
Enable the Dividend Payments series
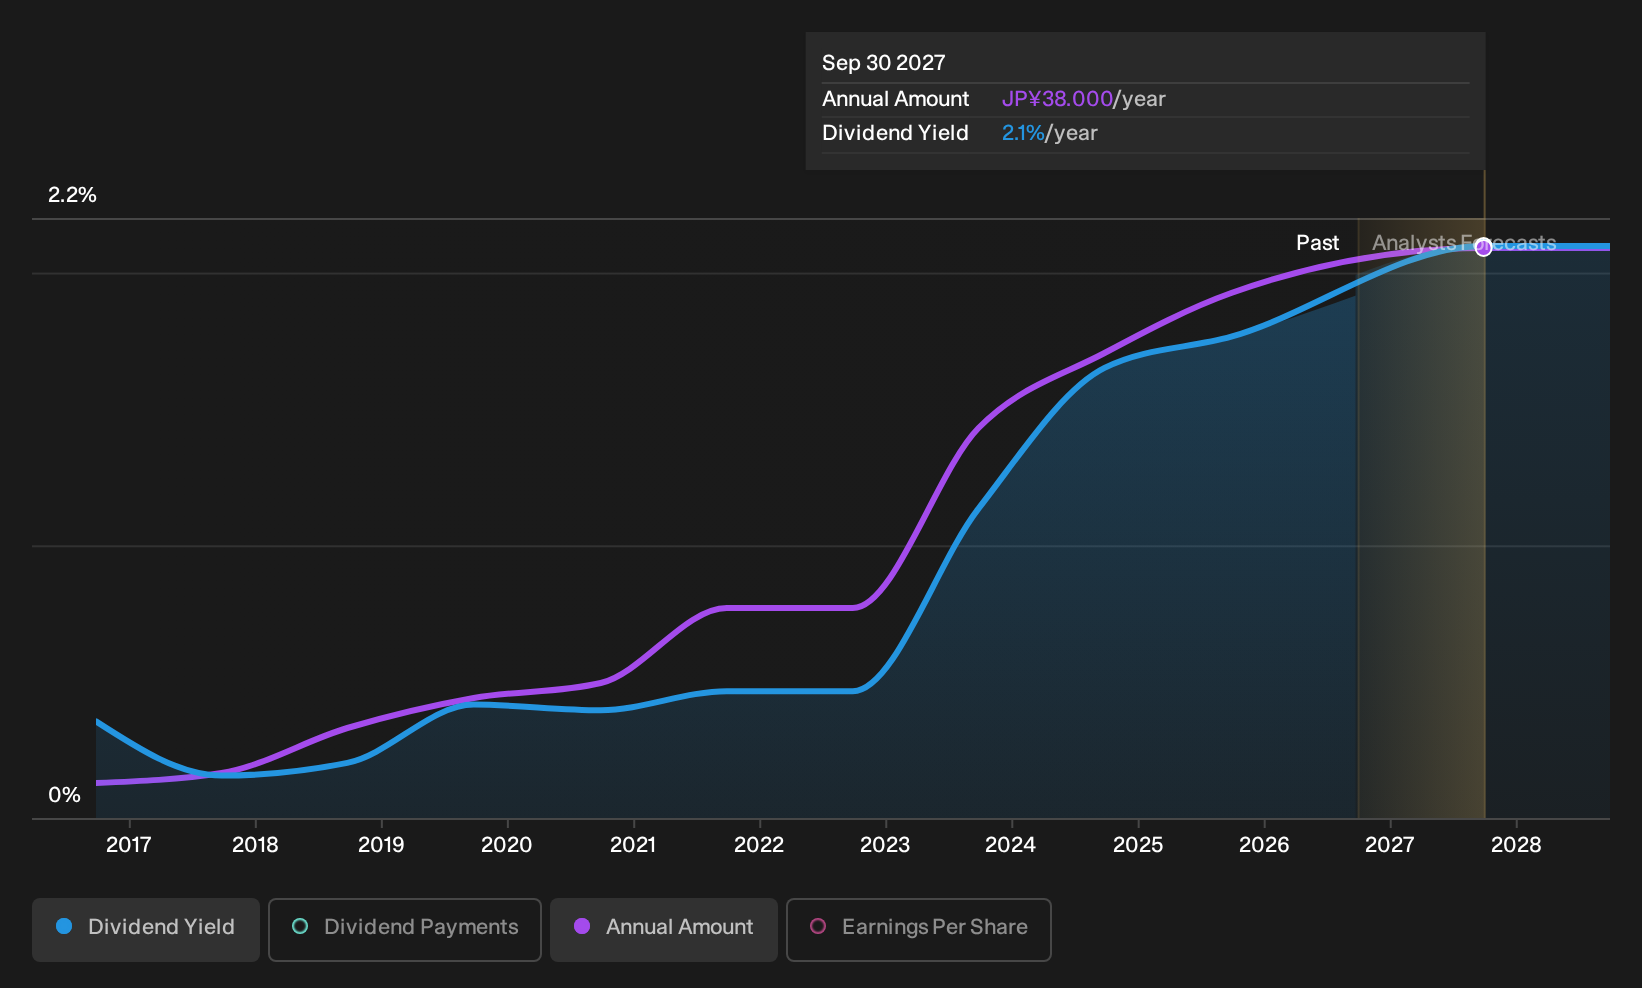pos(405,929)
